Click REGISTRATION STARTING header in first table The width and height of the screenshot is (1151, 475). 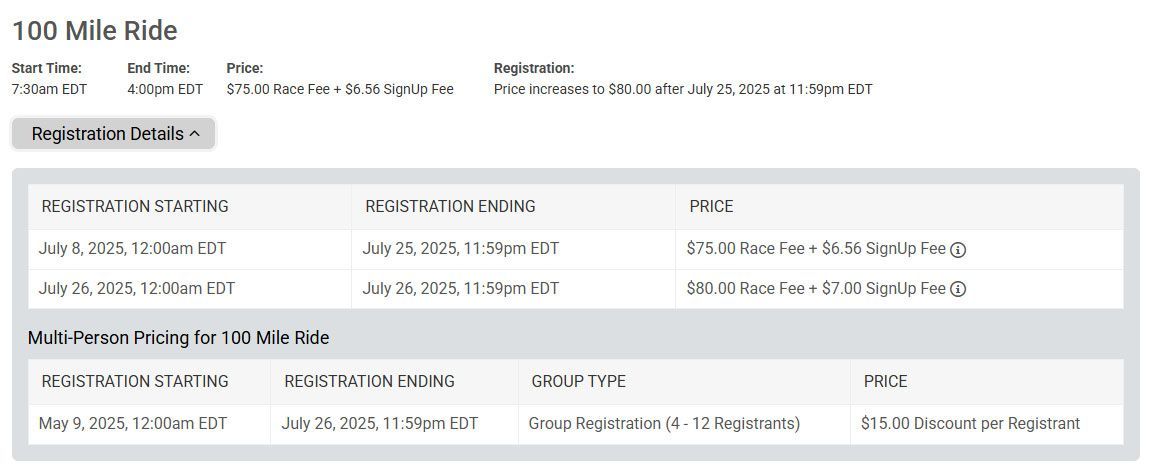point(135,206)
